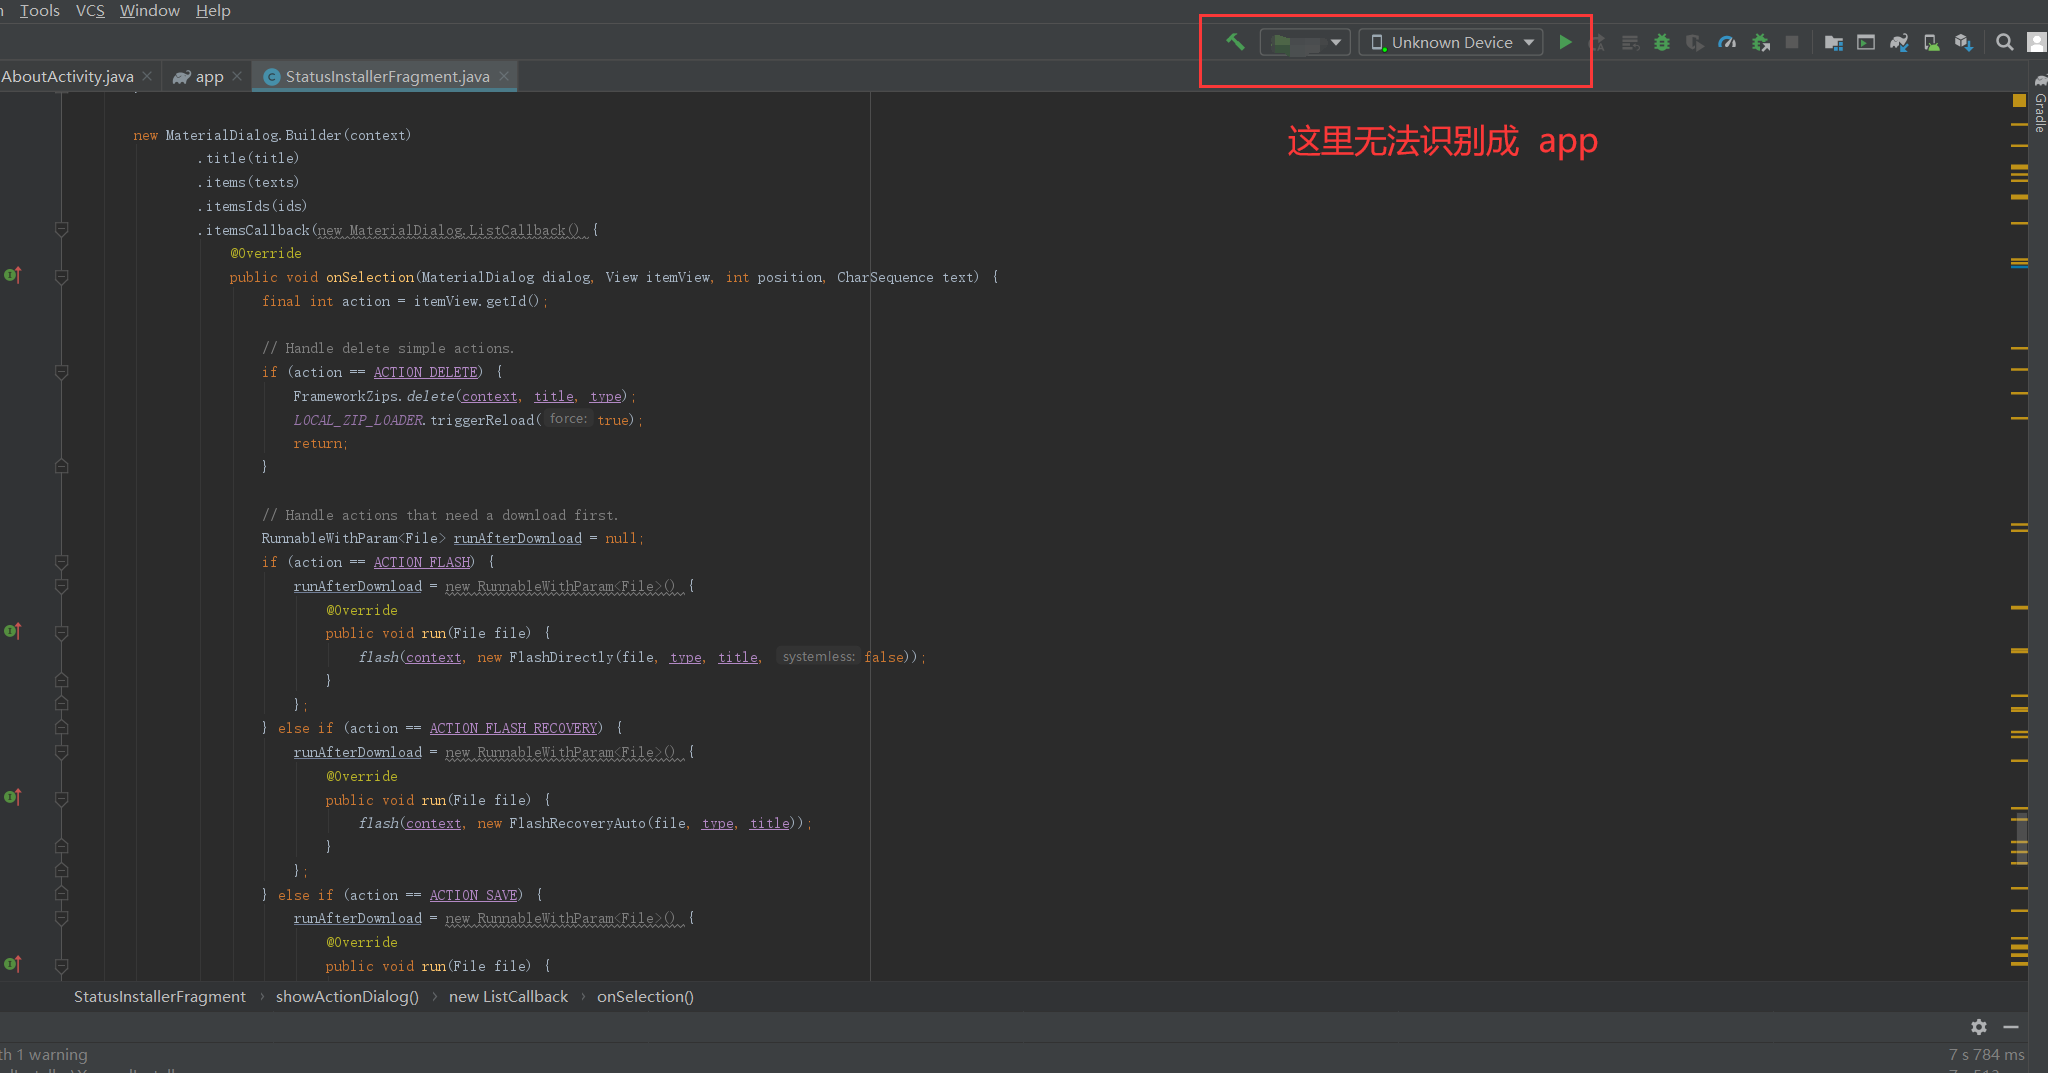Navigate to ACTION_FLASH via its hyperlink
2048x1073 pixels.
[x=421, y=562]
